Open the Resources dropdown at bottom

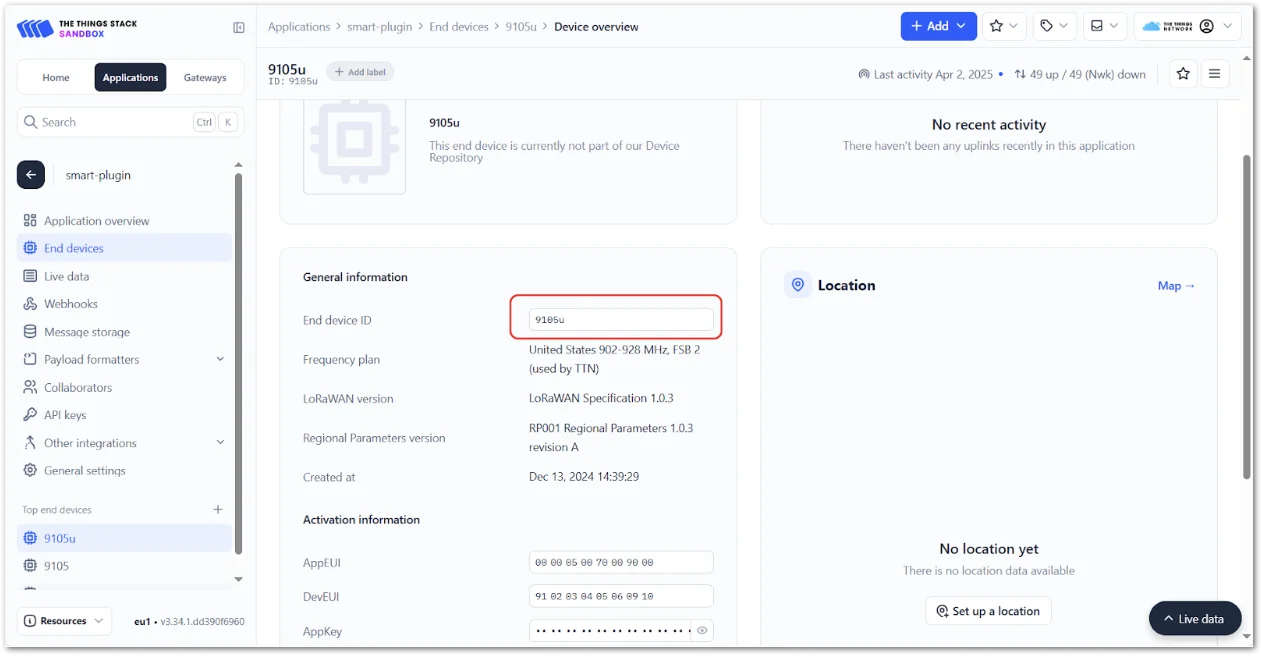[63, 621]
